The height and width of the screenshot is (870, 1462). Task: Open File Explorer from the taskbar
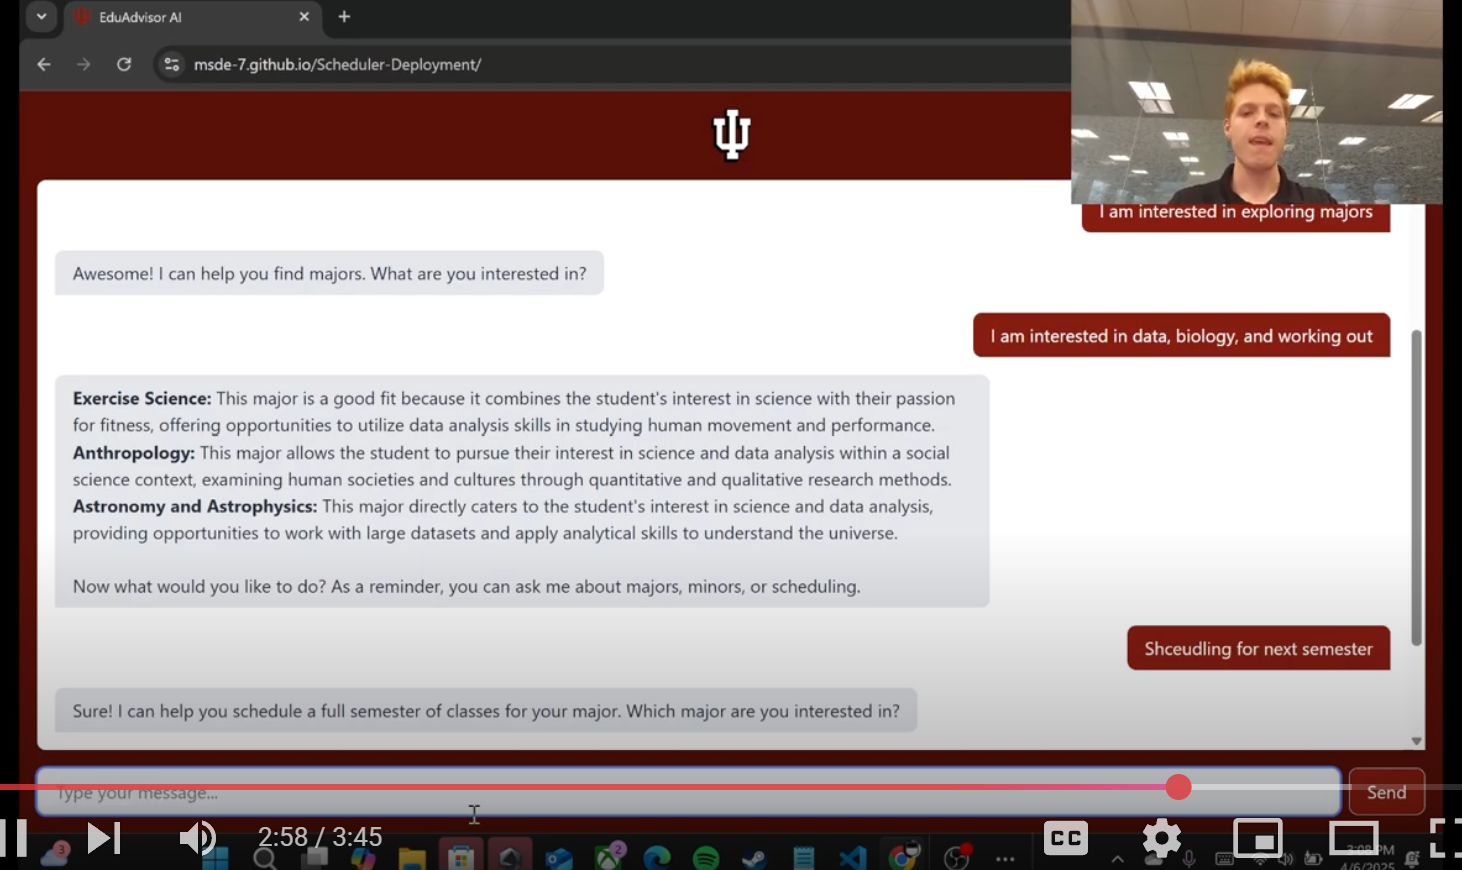pos(412,858)
